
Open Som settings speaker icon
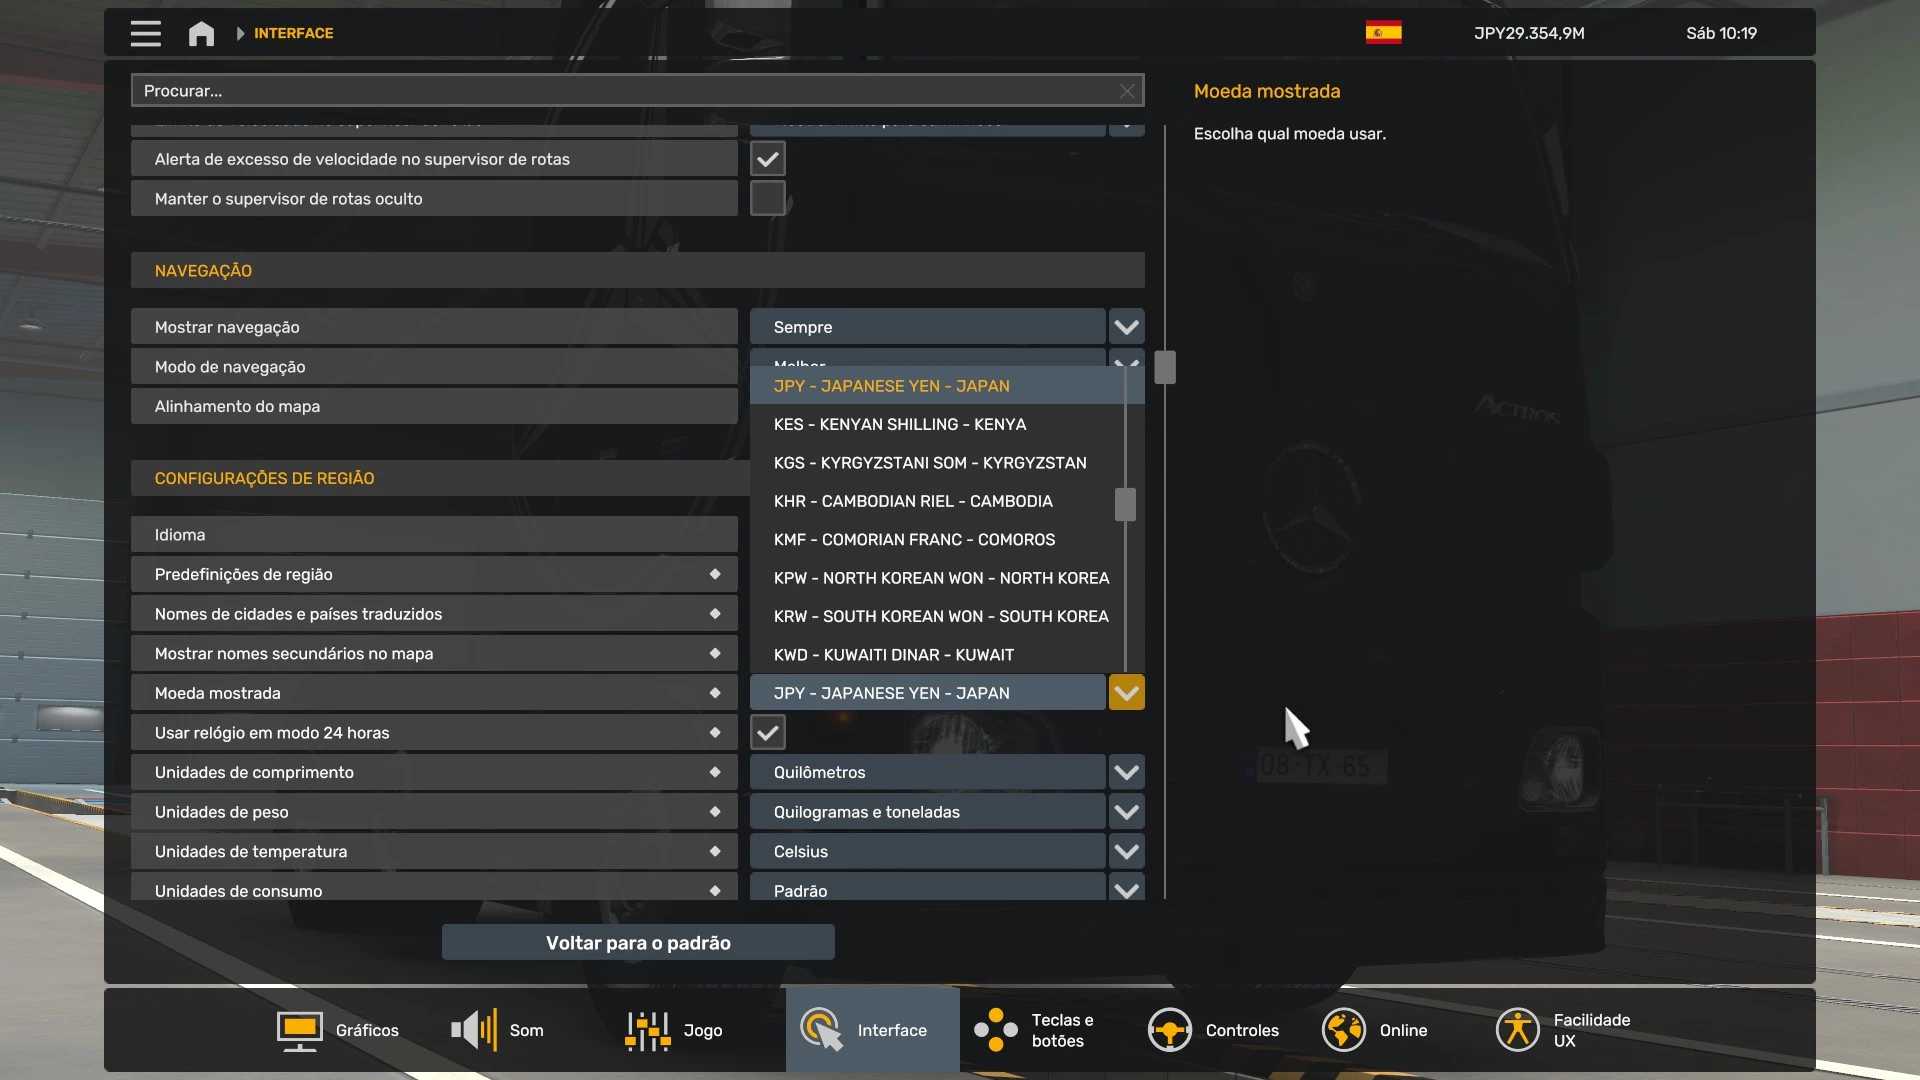(x=474, y=1030)
